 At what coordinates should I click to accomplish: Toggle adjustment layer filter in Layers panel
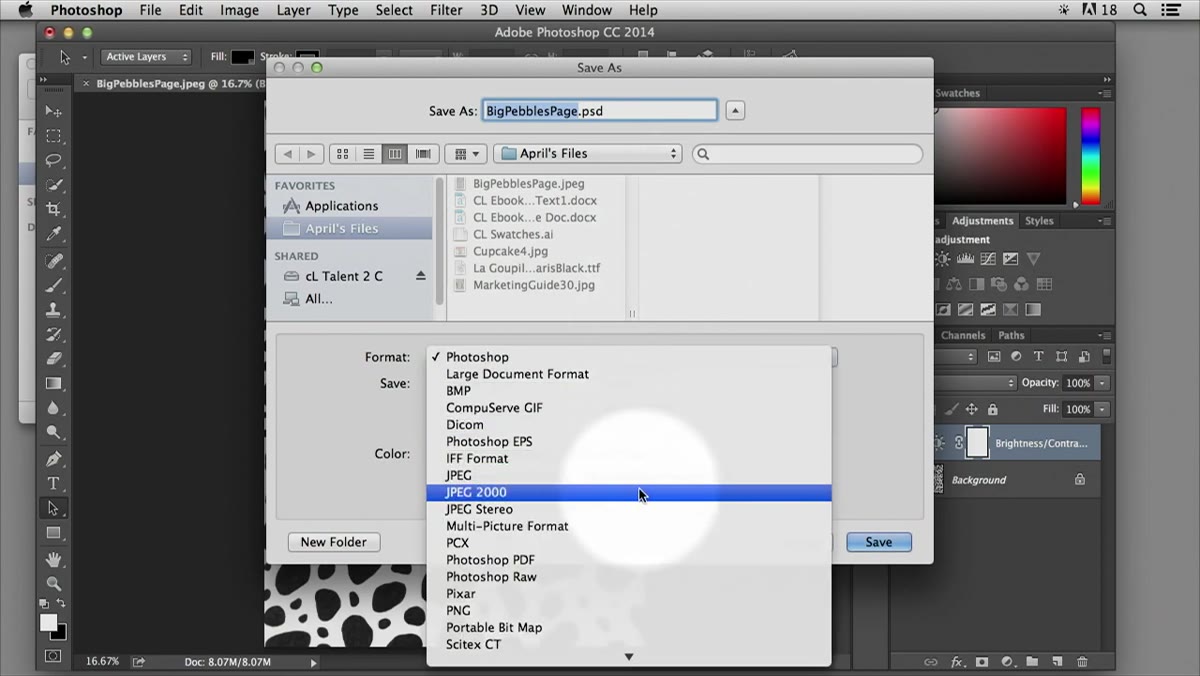click(x=1016, y=356)
